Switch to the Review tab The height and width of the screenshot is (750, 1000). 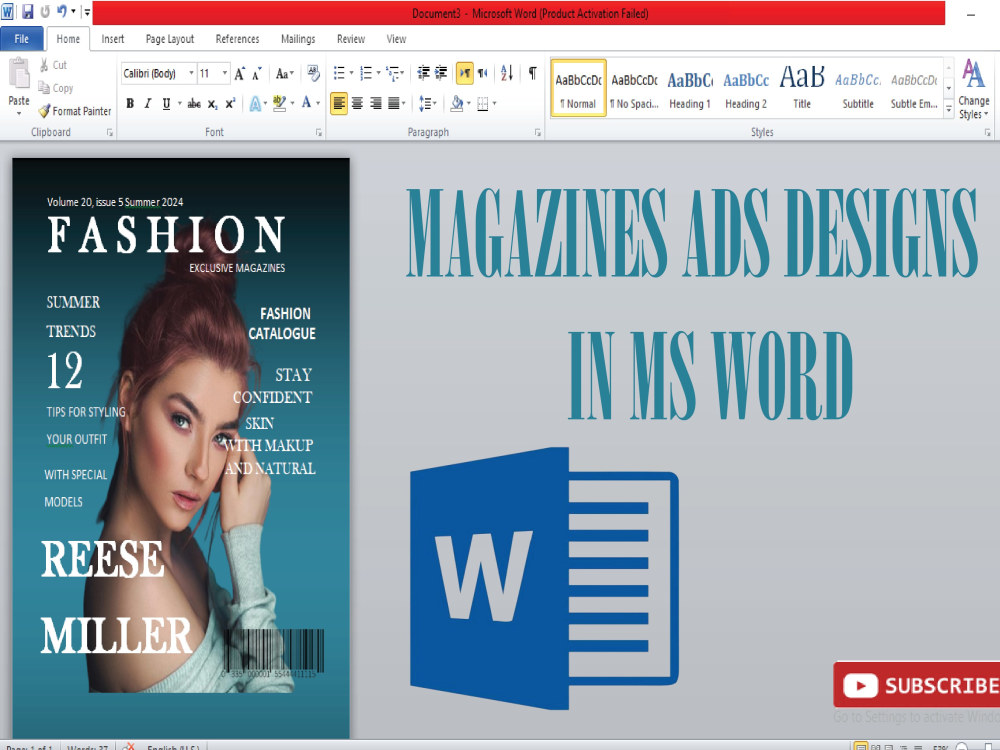tap(351, 39)
